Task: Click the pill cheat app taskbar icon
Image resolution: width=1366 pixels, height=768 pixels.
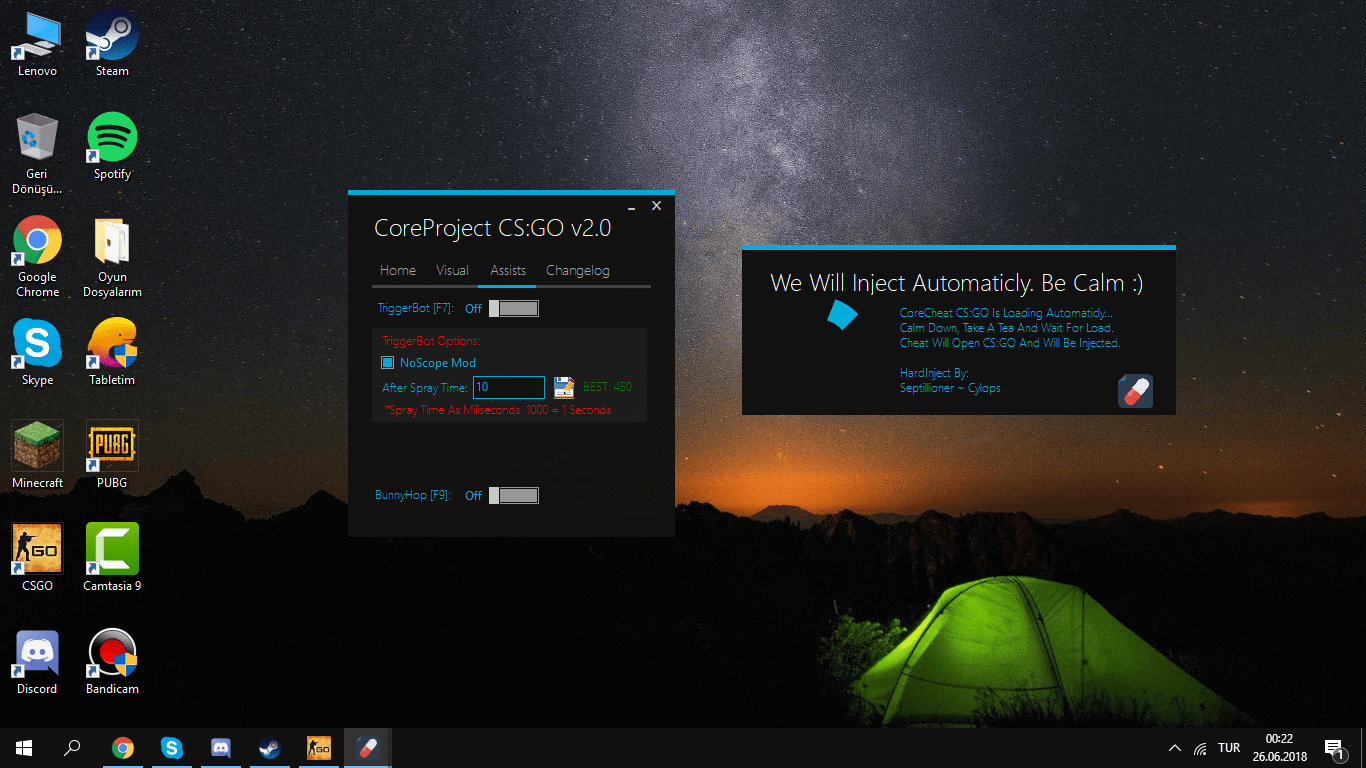Action: (367, 748)
